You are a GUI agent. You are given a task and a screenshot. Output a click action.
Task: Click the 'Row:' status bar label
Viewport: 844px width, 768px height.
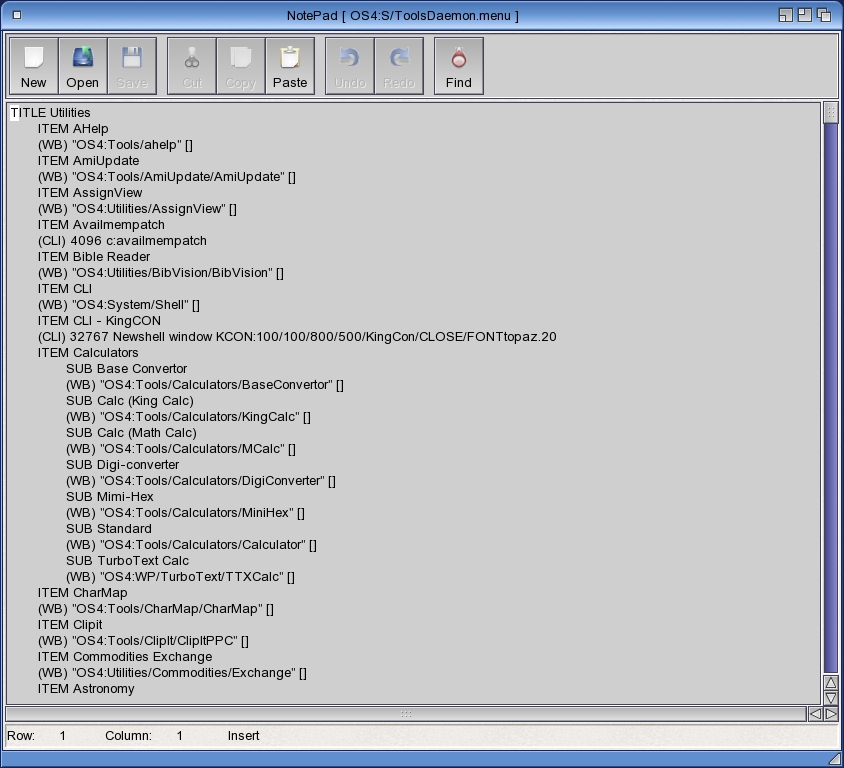tap(21, 736)
